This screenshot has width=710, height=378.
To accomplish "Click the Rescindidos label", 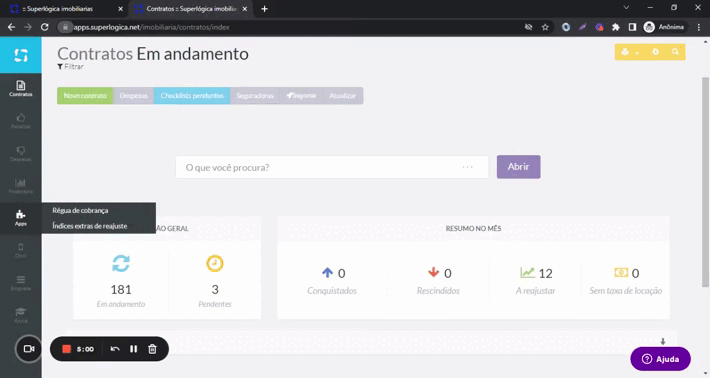I will coord(438,291).
